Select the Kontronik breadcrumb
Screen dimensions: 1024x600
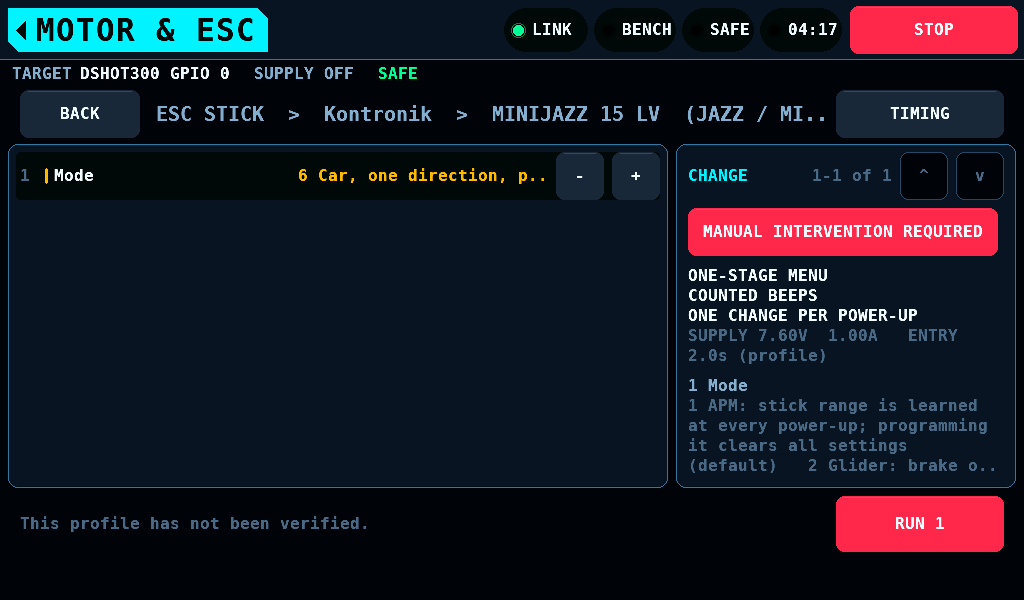coord(377,114)
